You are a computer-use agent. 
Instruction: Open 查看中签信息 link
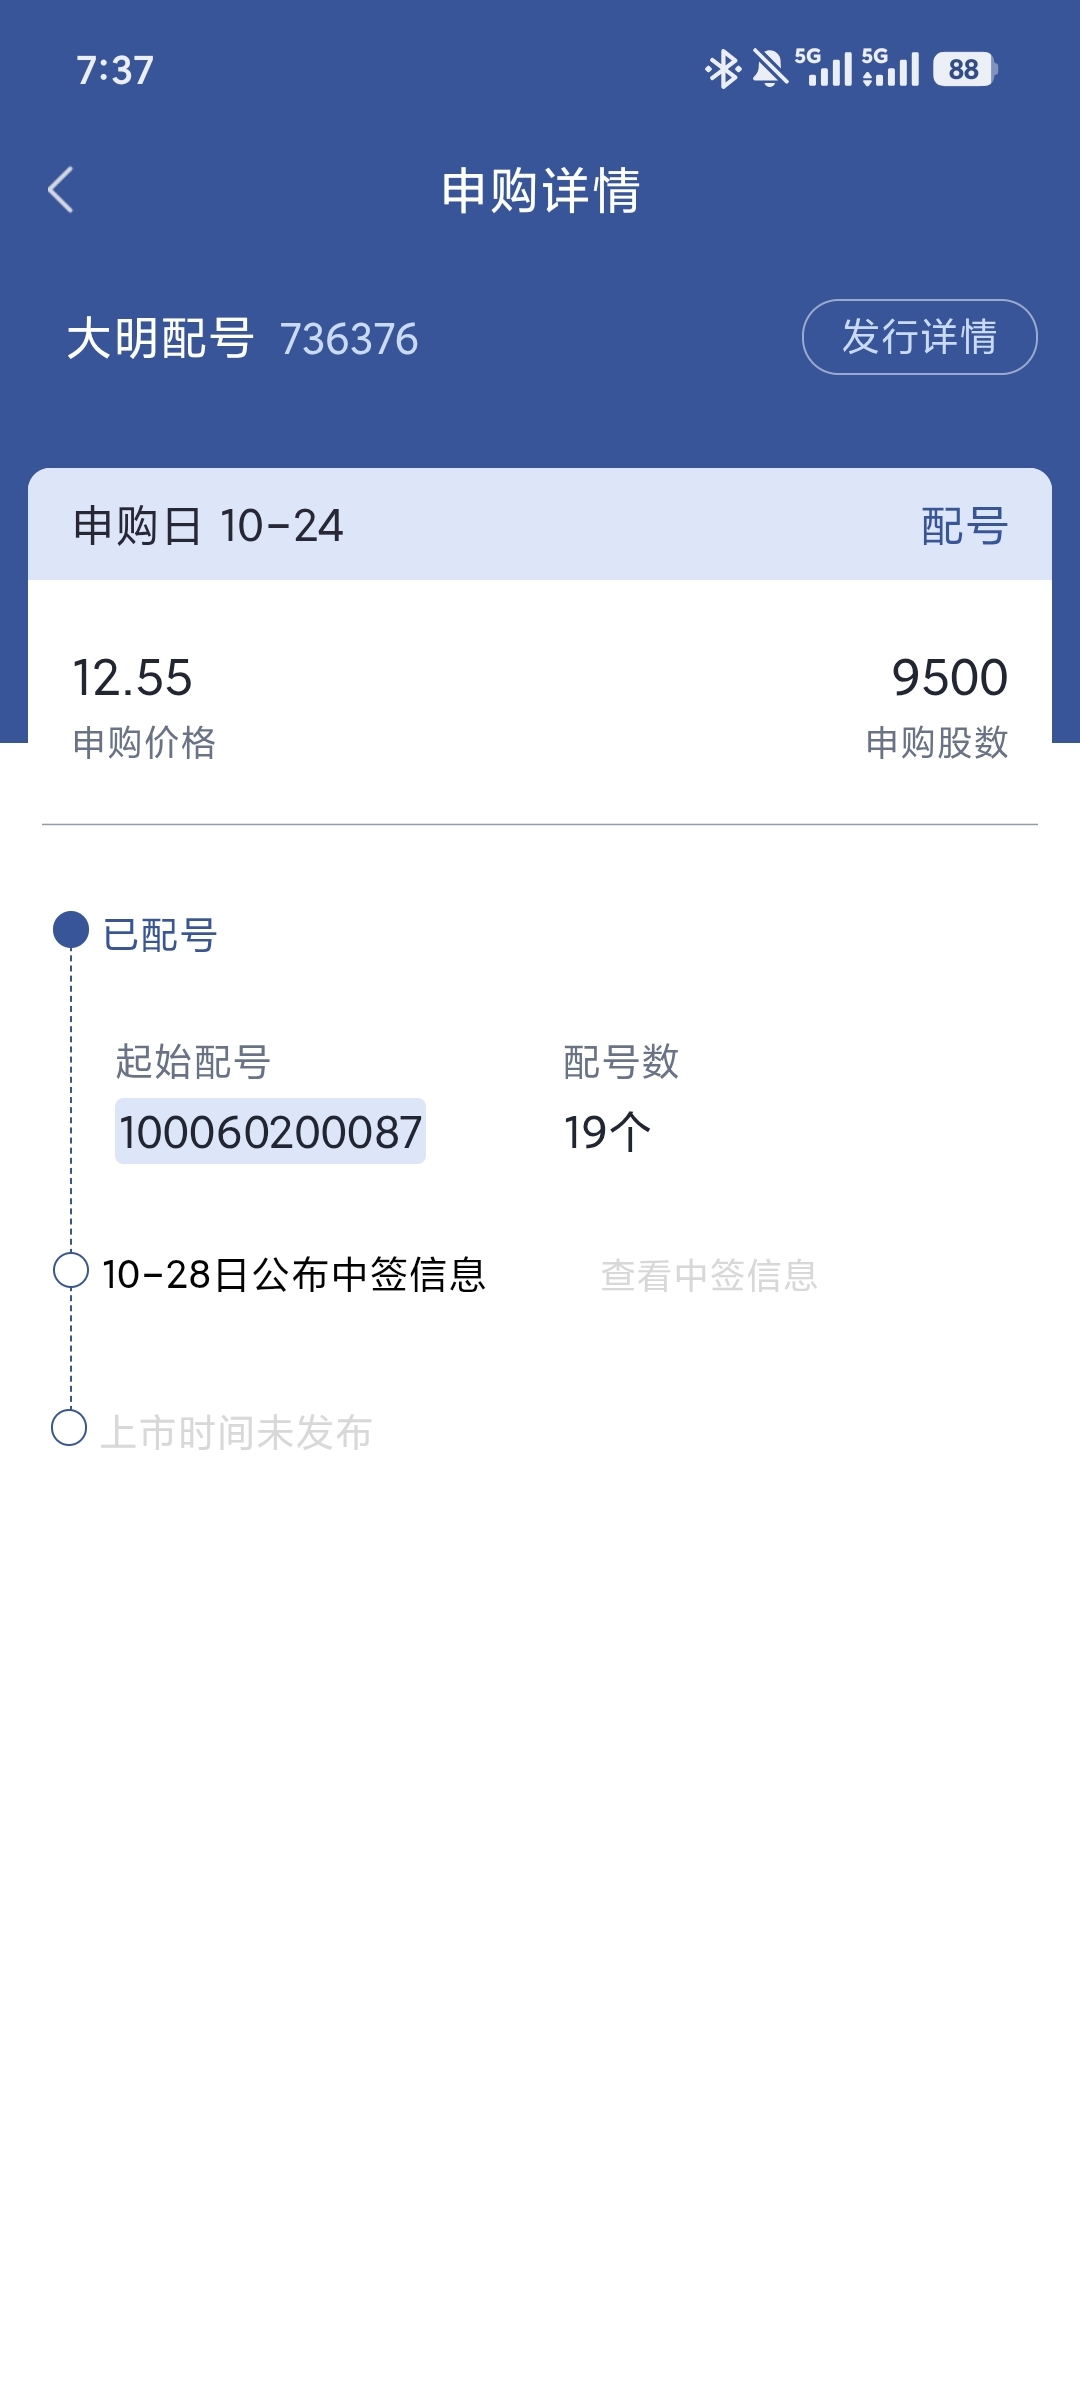pyautogui.click(x=709, y=1275)
